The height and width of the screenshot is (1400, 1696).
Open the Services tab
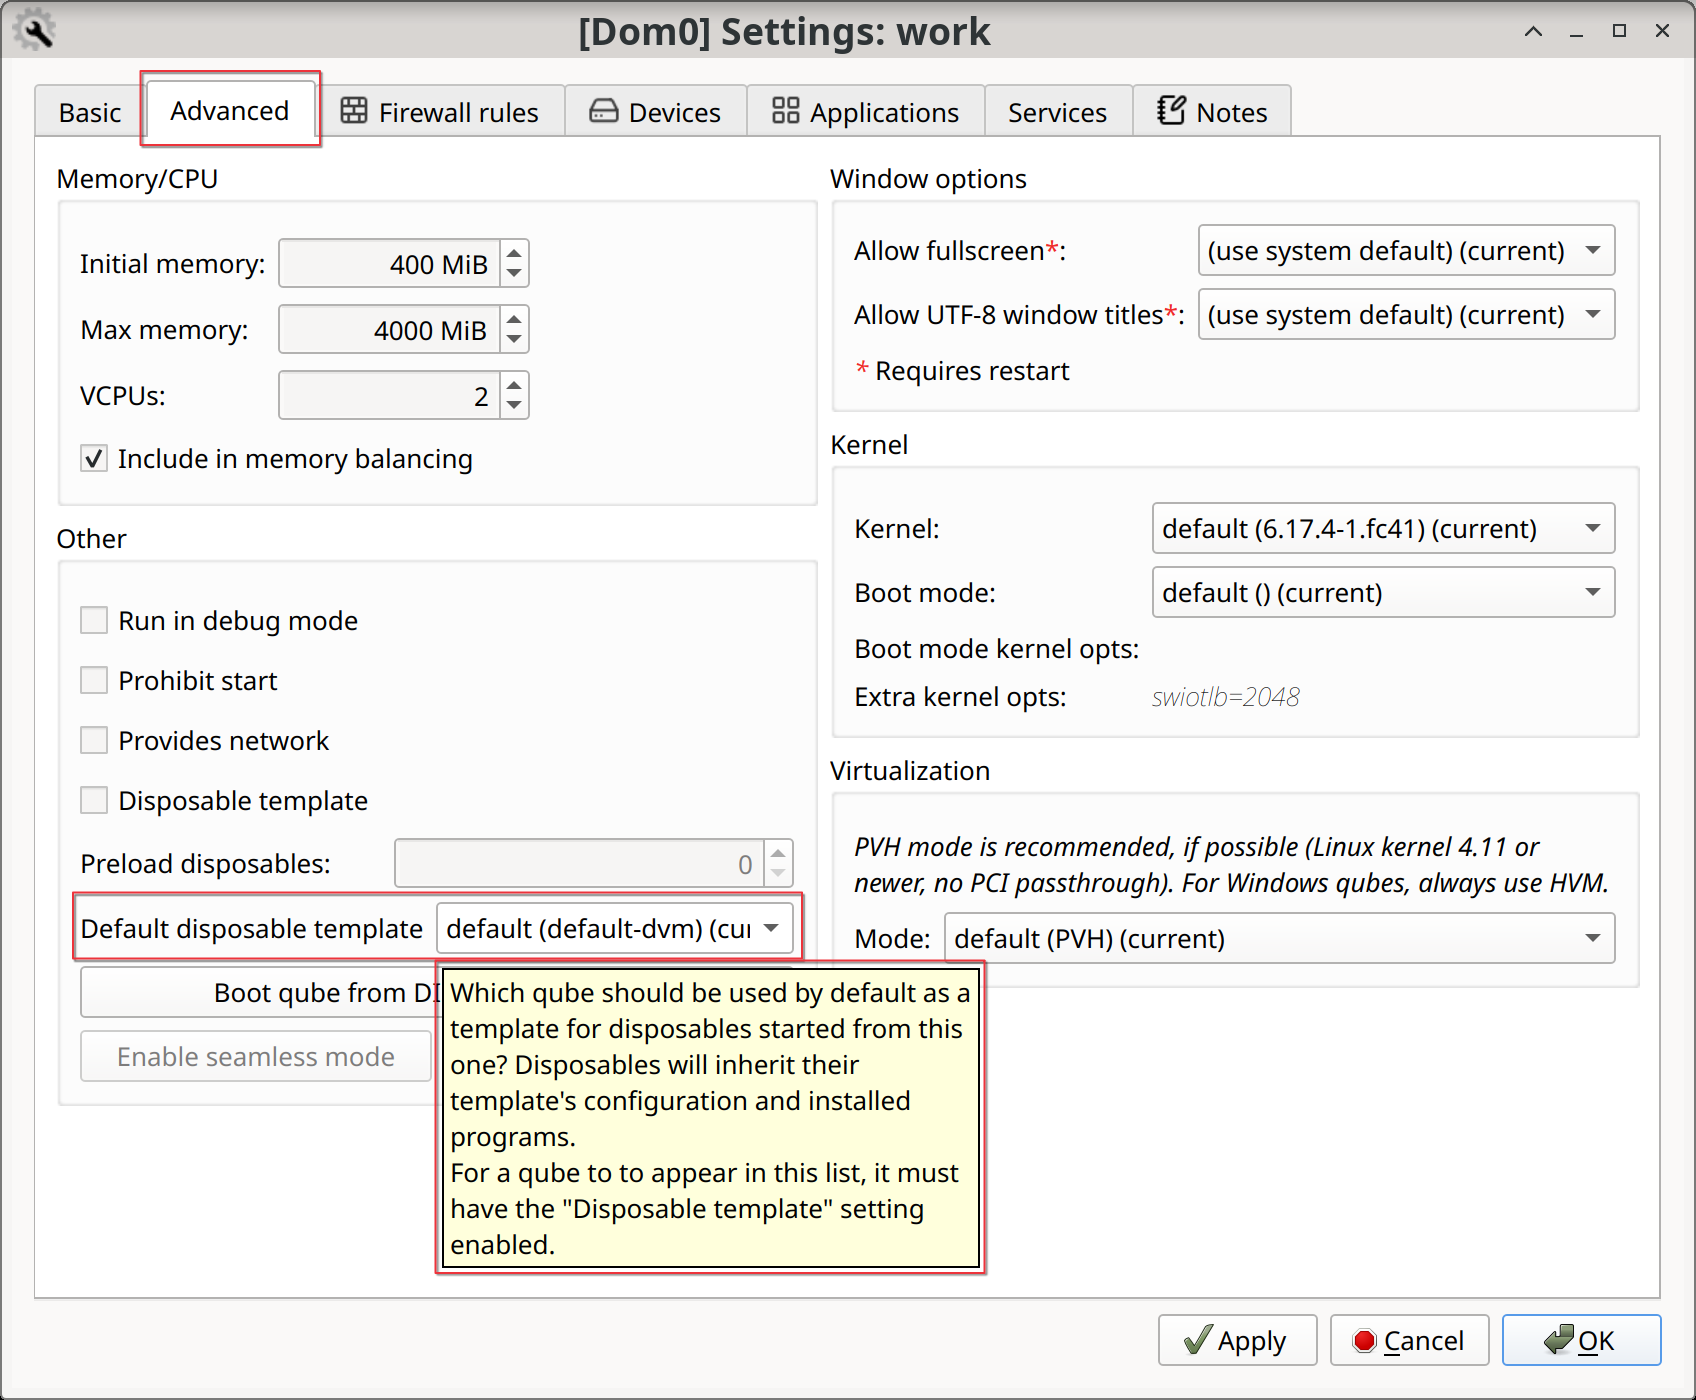coord(1057,111)
